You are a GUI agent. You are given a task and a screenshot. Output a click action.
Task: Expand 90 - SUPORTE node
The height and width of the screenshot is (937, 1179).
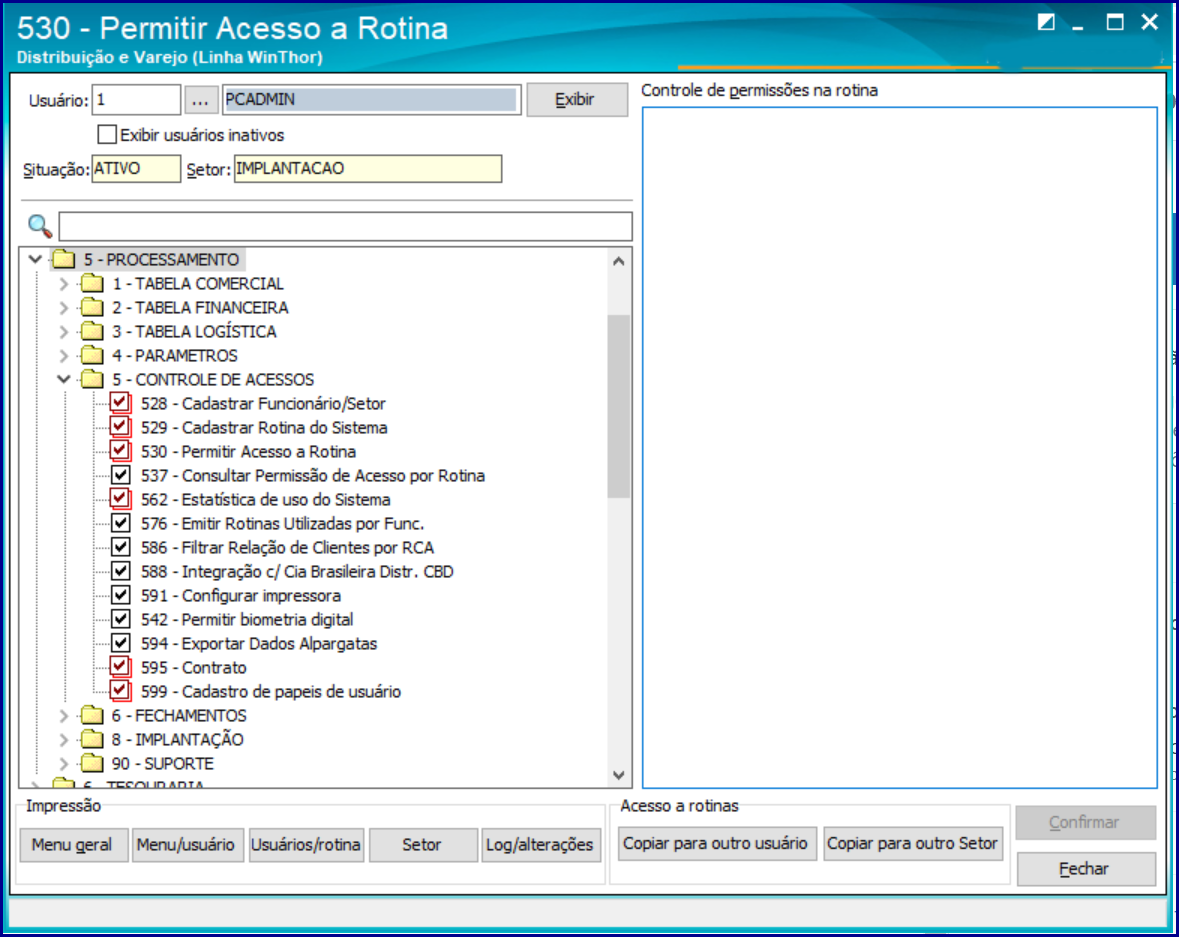point(64,763)
